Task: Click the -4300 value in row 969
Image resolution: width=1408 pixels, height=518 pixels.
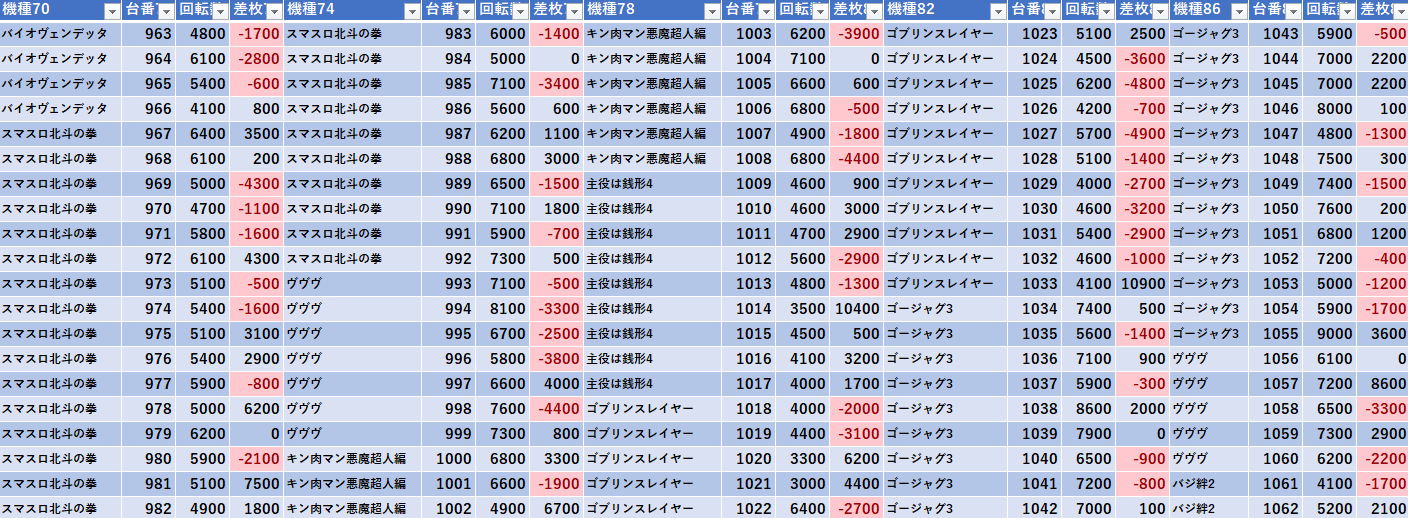Action: (x=257, y=184)
